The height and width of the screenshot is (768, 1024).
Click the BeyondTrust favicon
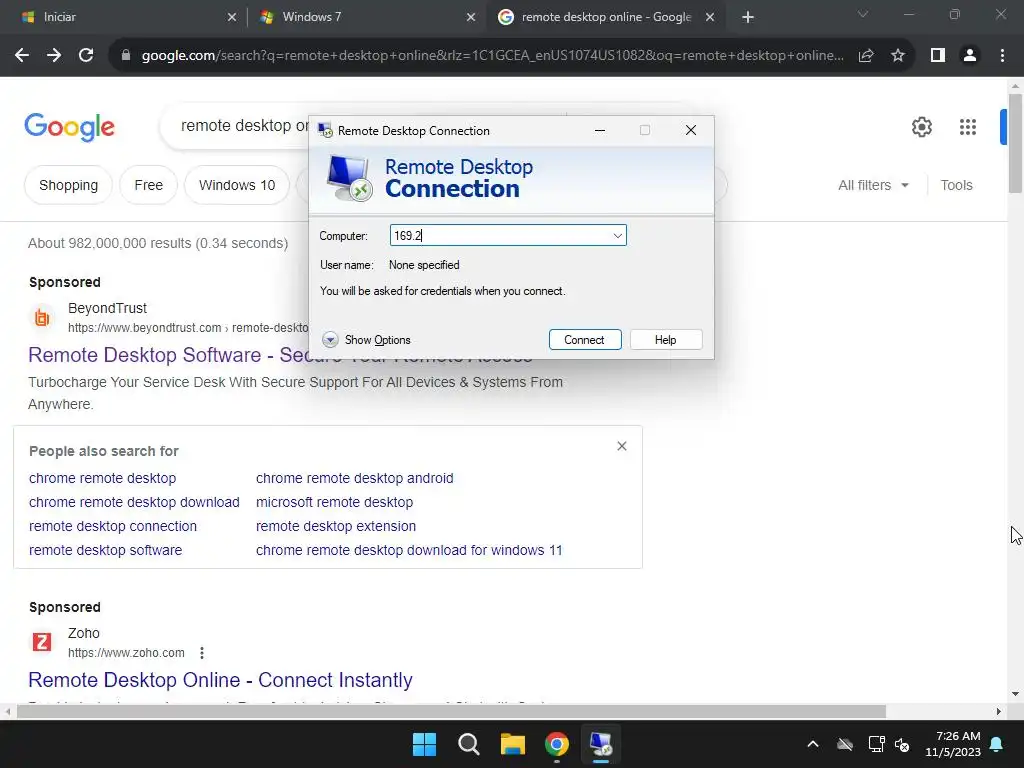[42, 318]
